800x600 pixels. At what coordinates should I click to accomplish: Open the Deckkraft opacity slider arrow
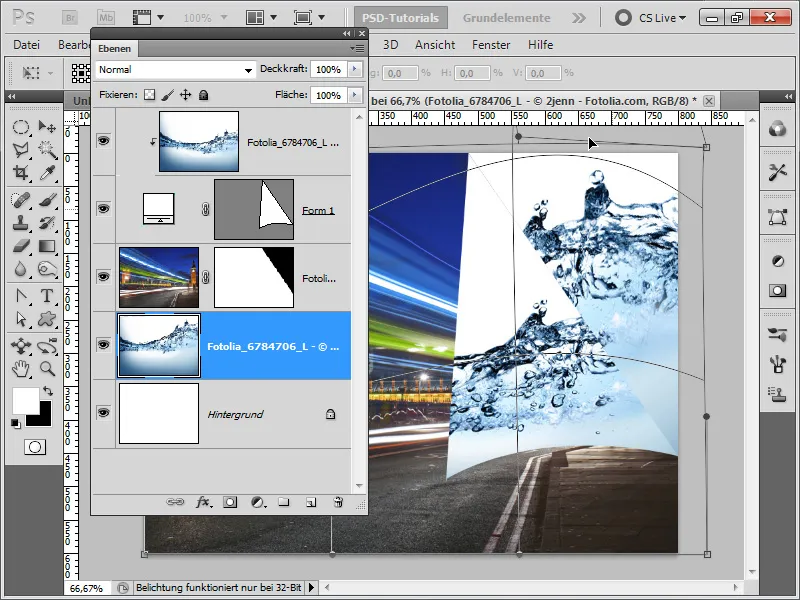click(355, 69)
